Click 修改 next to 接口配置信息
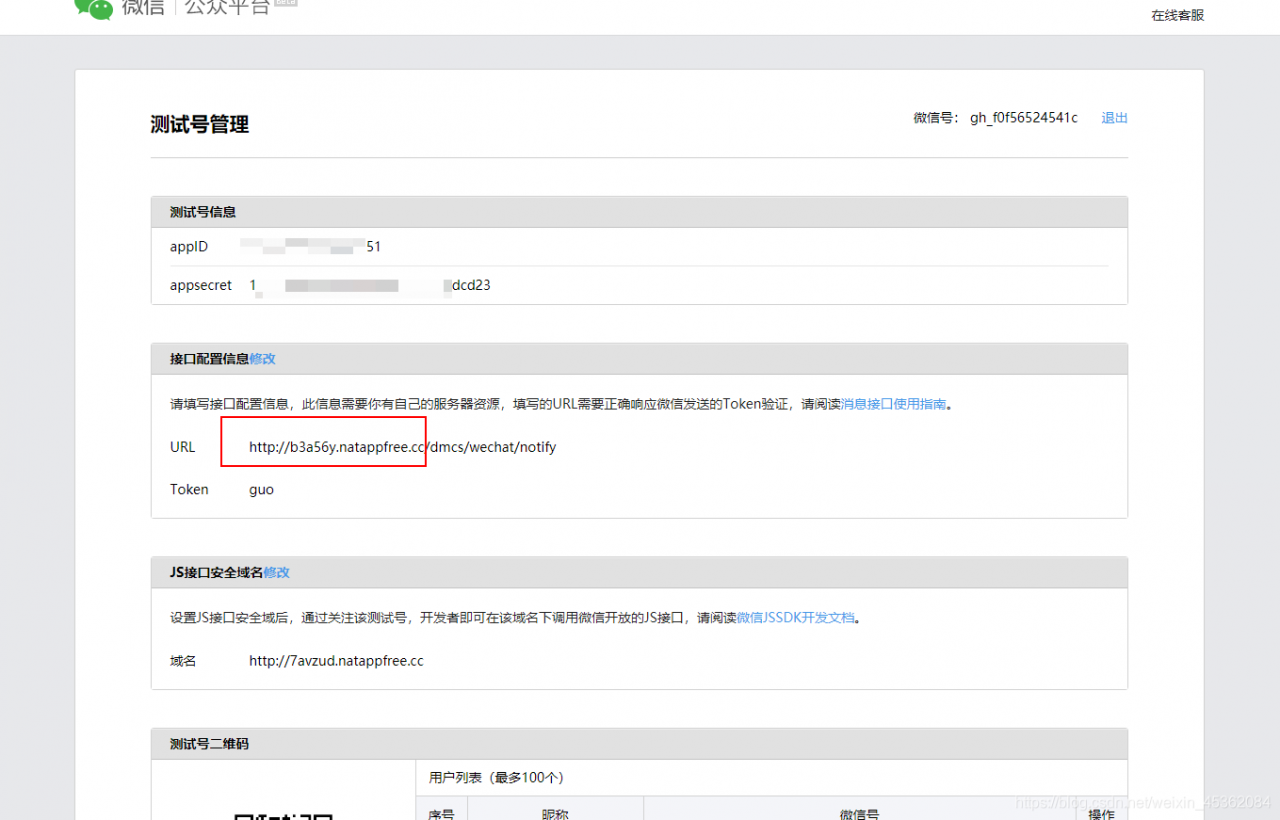1280x820 pixels. tap(262, 359)
